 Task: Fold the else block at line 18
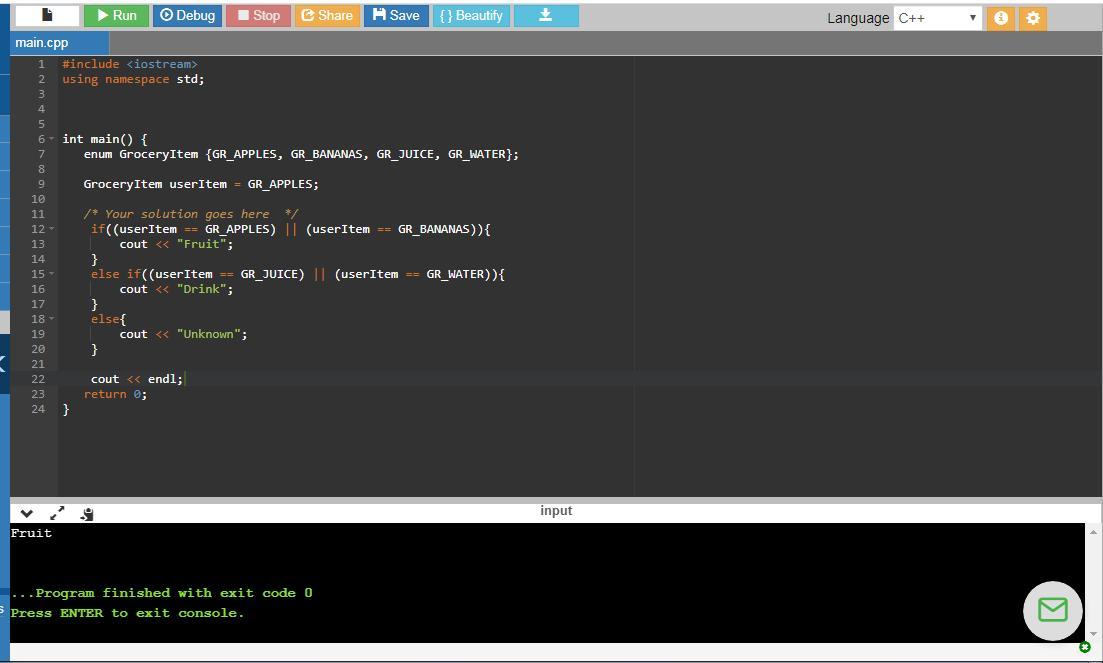52,319
